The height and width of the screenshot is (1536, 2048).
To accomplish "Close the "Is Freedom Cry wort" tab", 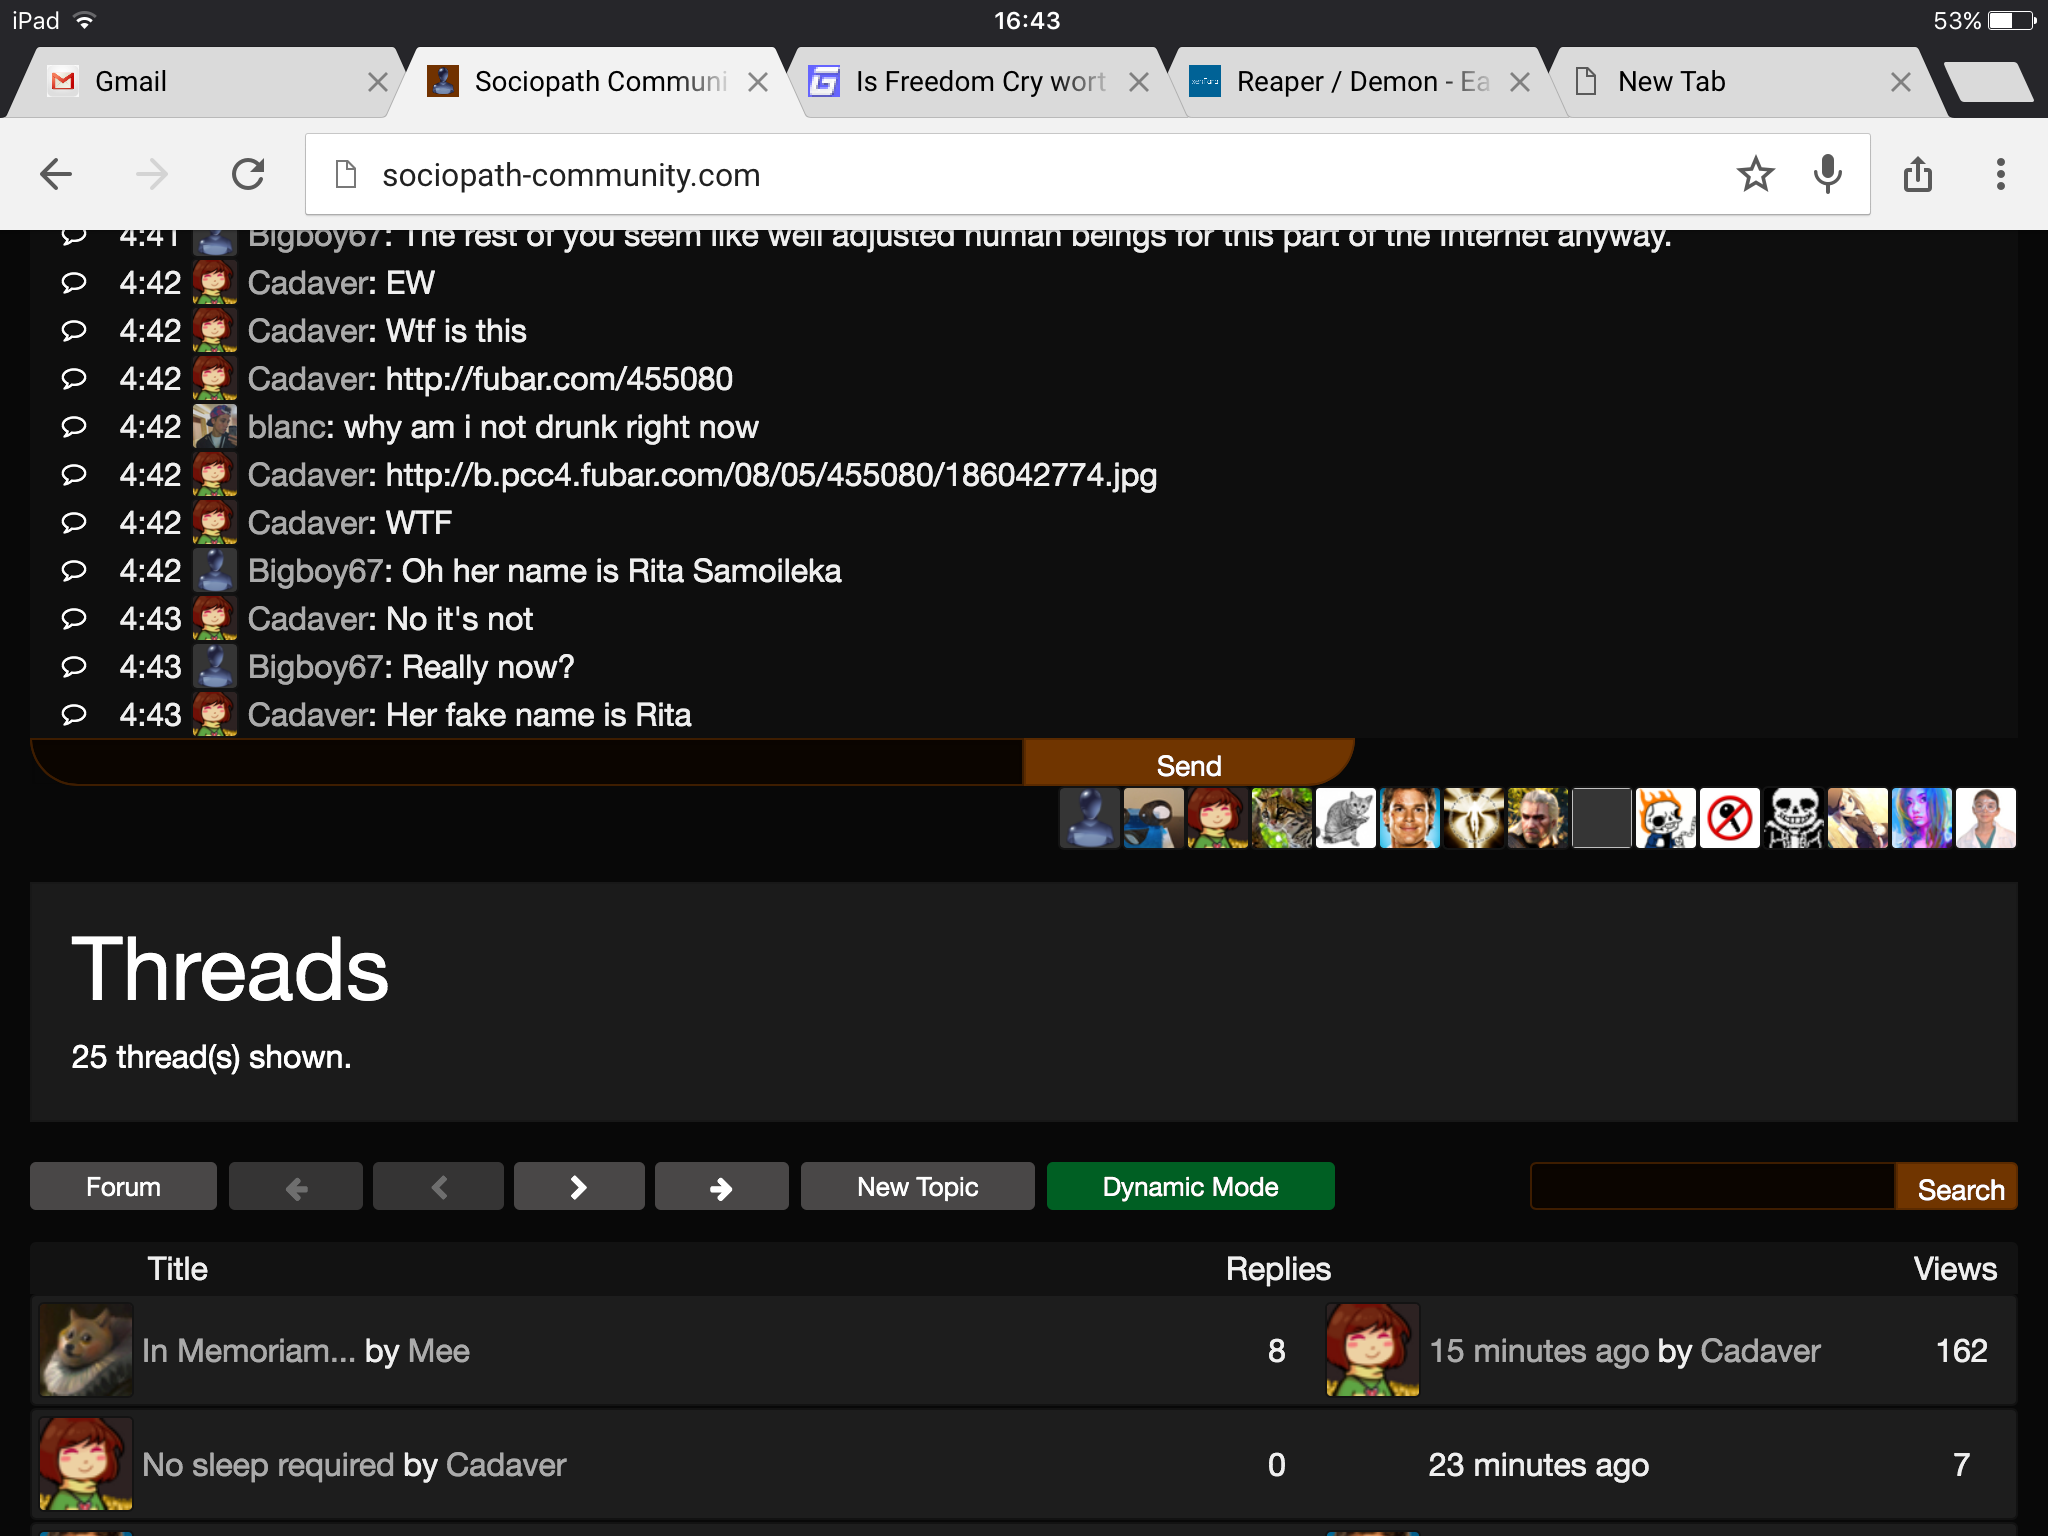I will point(1139,82).
